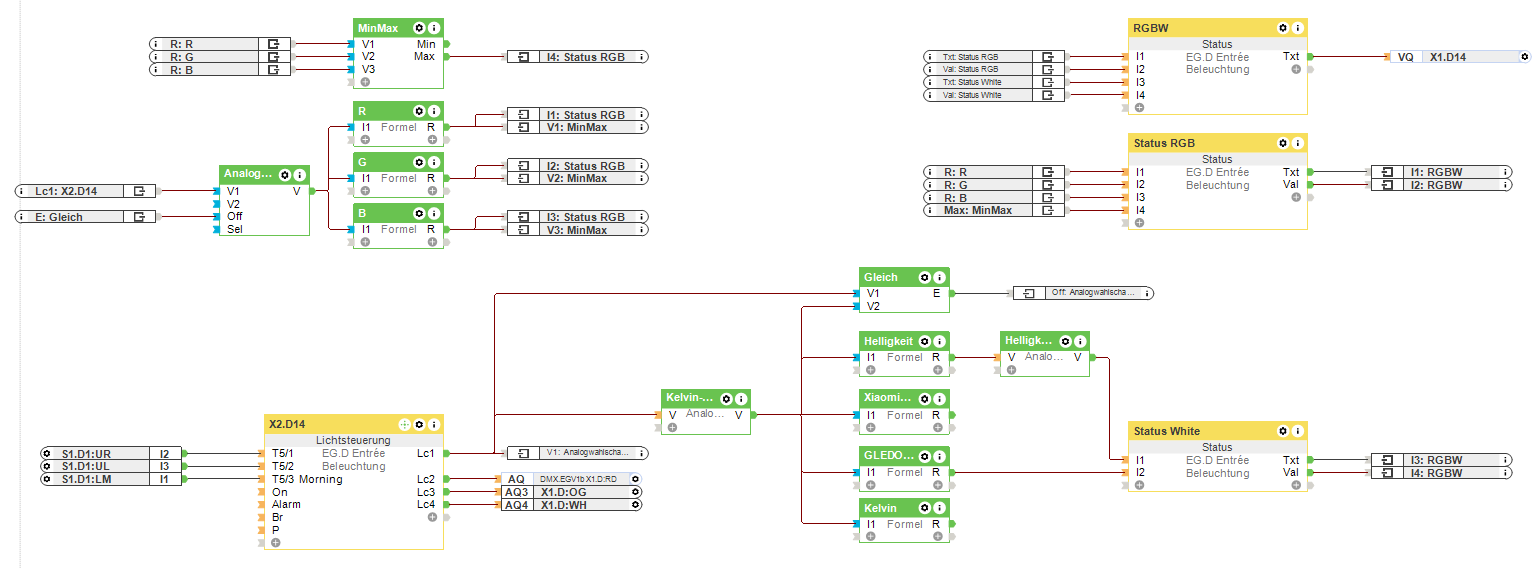Screen dimensions: 1533x568
Task: Select the Analog selector block title
Action: [246, 174]
